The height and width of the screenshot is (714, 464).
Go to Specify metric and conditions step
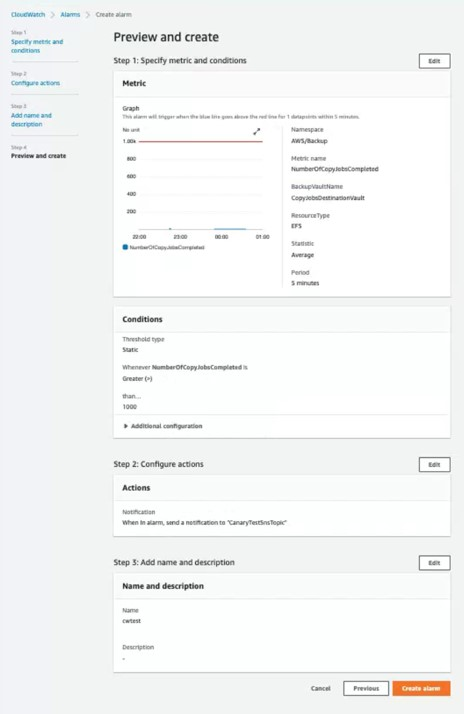[x=37, y=46]
